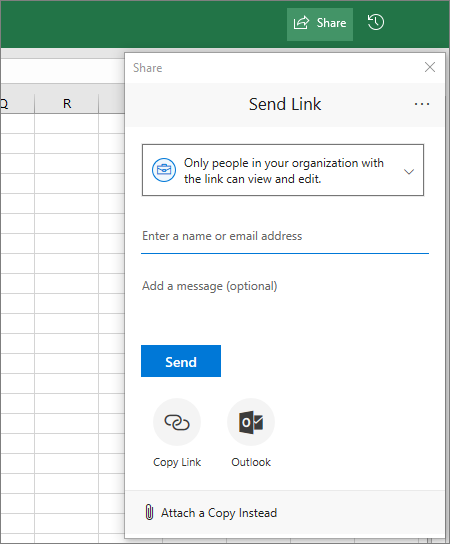Close the Share pane
This screenshot has height=544, width=450.
tap(430, 67)
